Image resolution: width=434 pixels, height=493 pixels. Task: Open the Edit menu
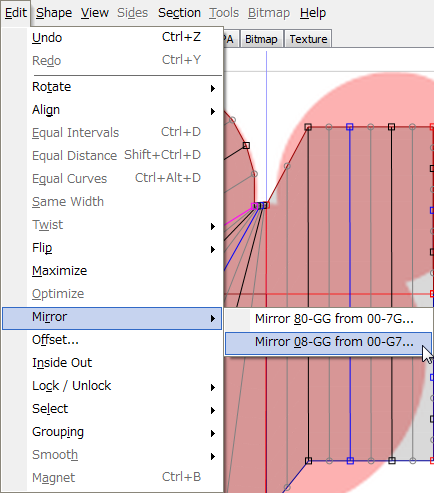[x=16, y=13]
